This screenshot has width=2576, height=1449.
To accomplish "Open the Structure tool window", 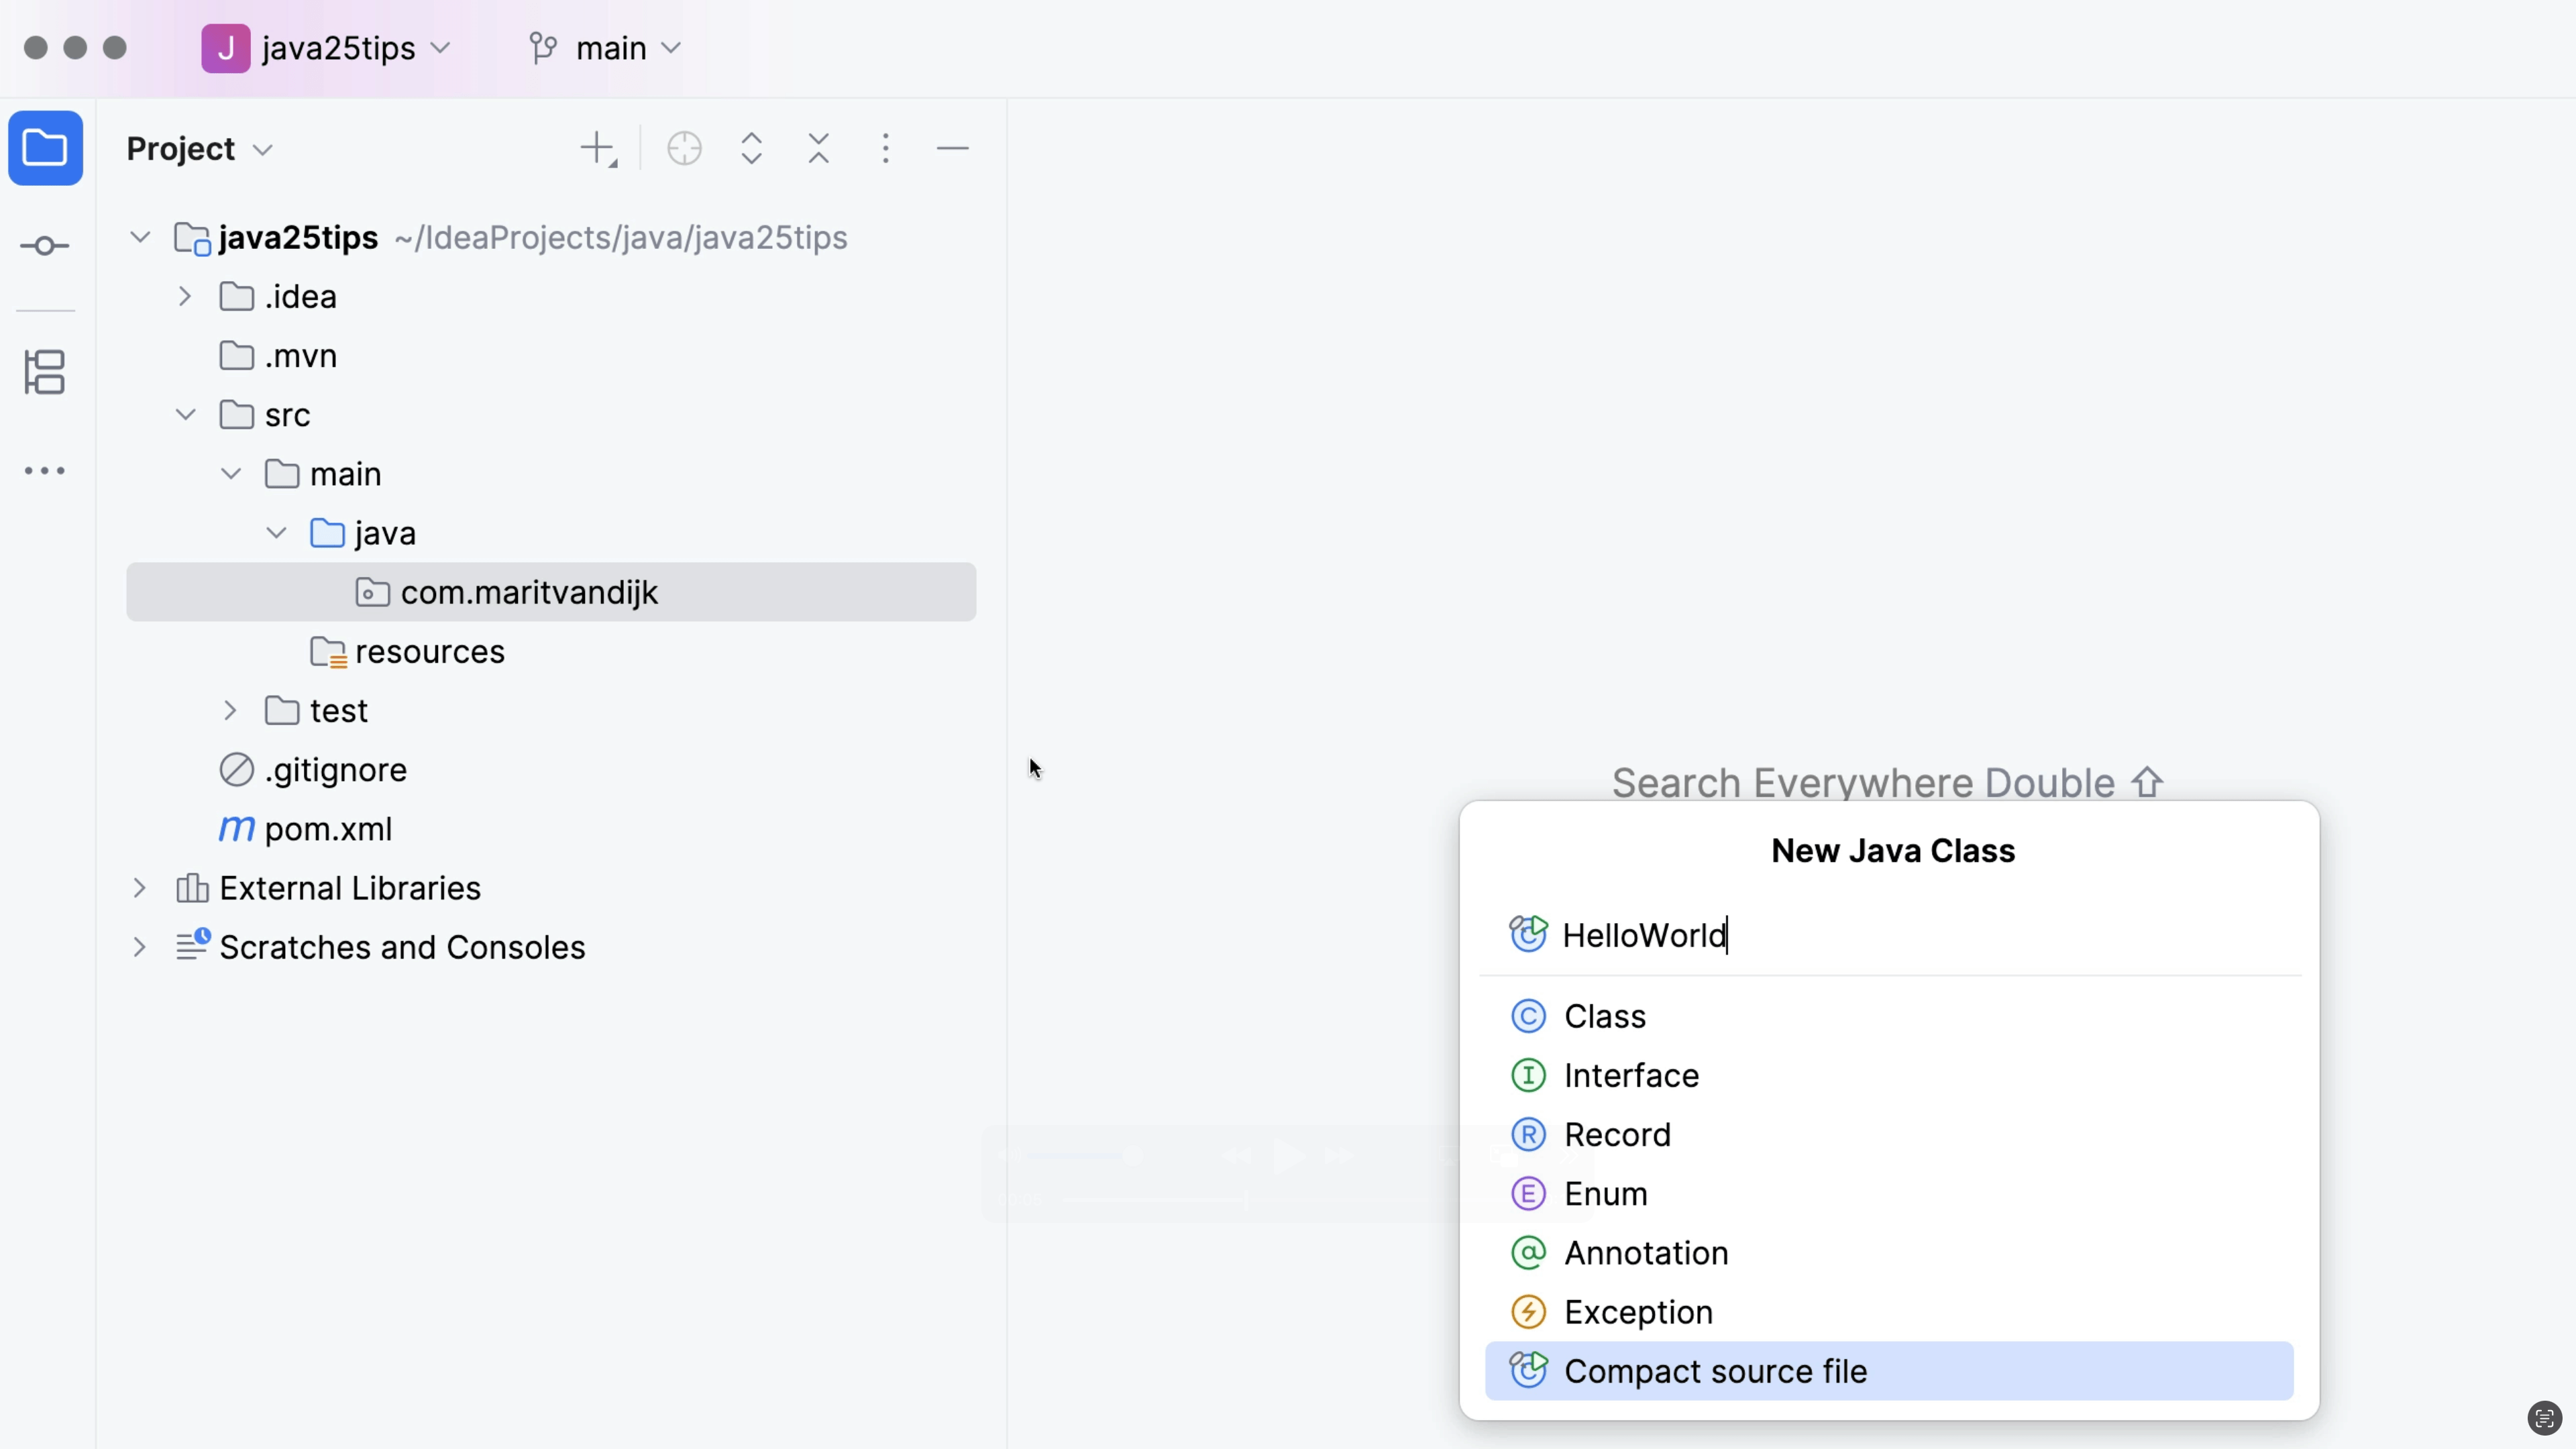I will (x=45, y=372).
